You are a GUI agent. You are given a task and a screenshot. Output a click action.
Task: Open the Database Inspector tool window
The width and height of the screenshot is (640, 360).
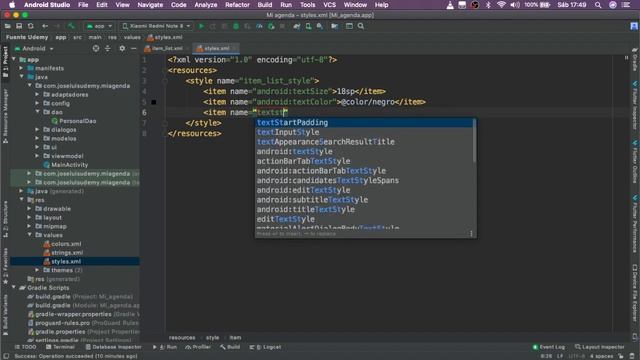(113, 347)
